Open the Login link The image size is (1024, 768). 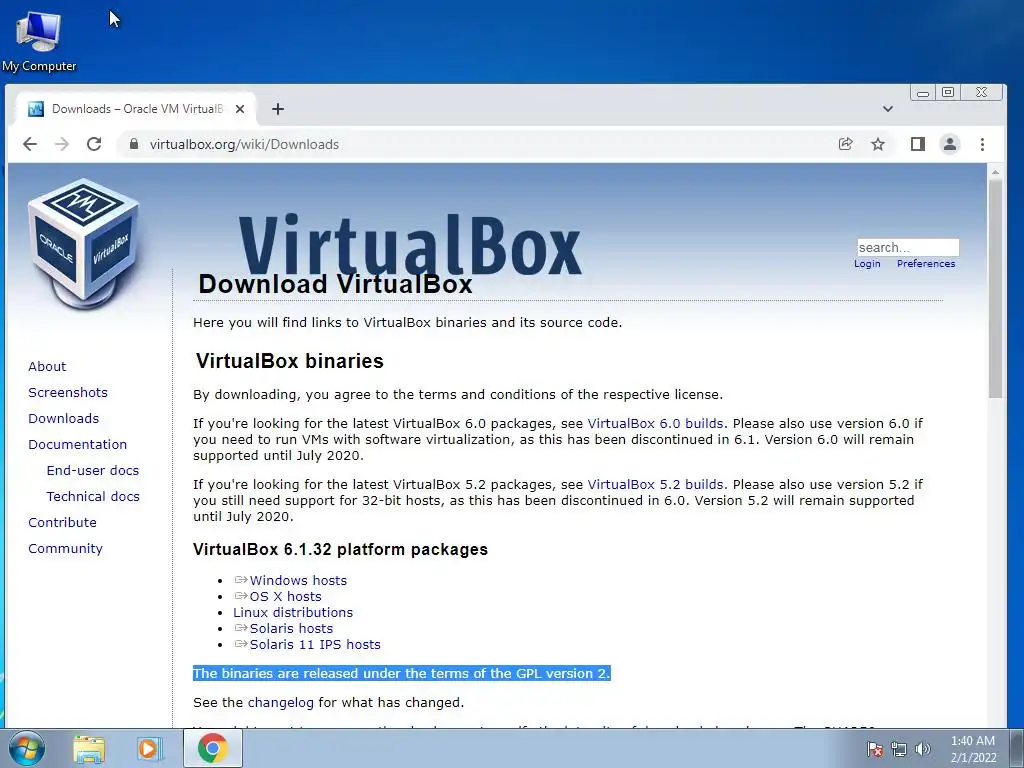coord(867,264)
